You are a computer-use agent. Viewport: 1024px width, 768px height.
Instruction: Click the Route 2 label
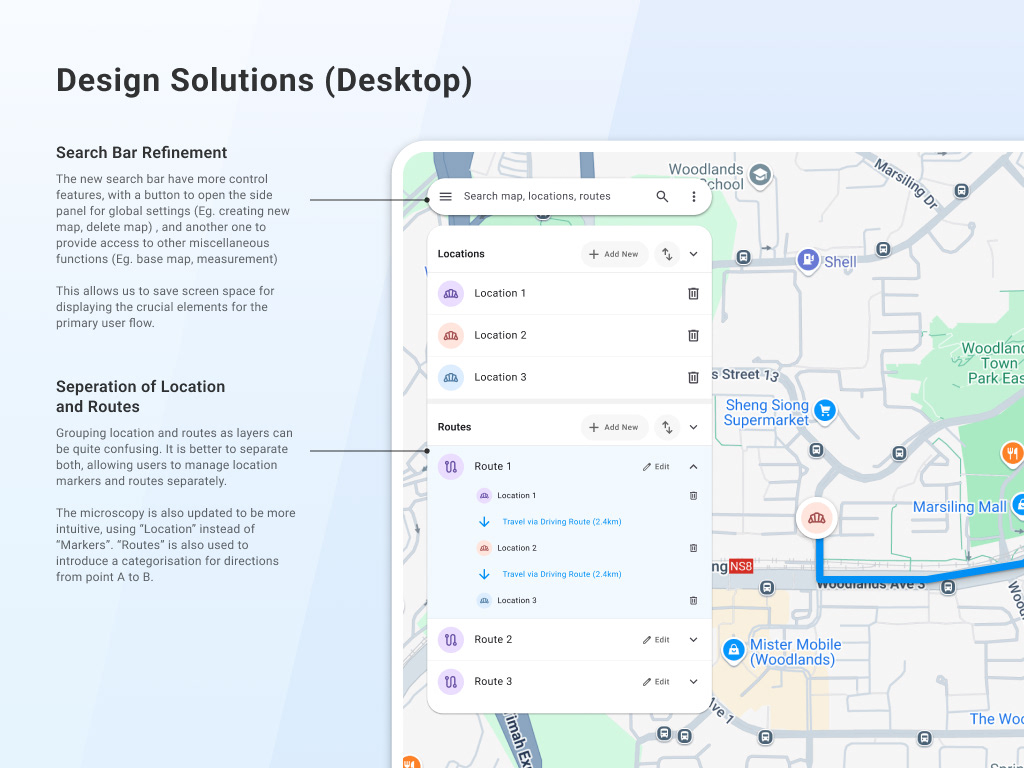[493, 639]
